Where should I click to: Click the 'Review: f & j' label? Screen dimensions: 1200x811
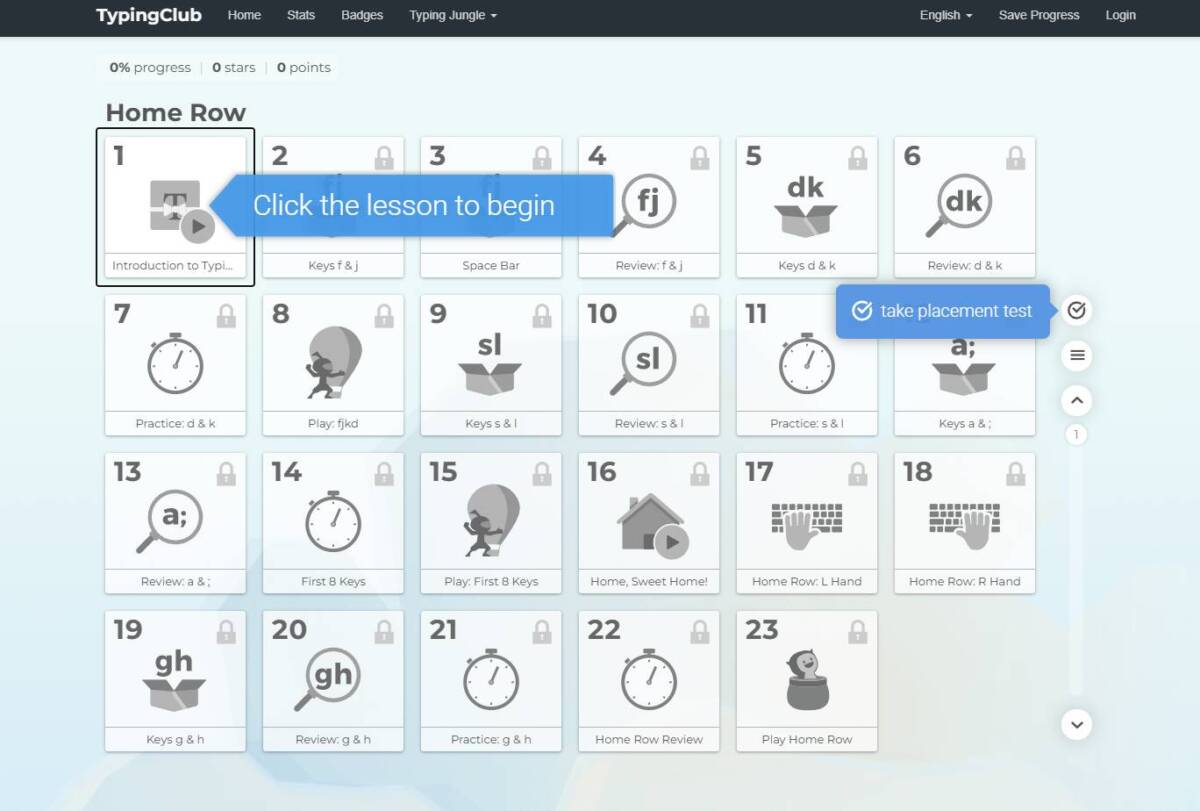click(648, 266)
